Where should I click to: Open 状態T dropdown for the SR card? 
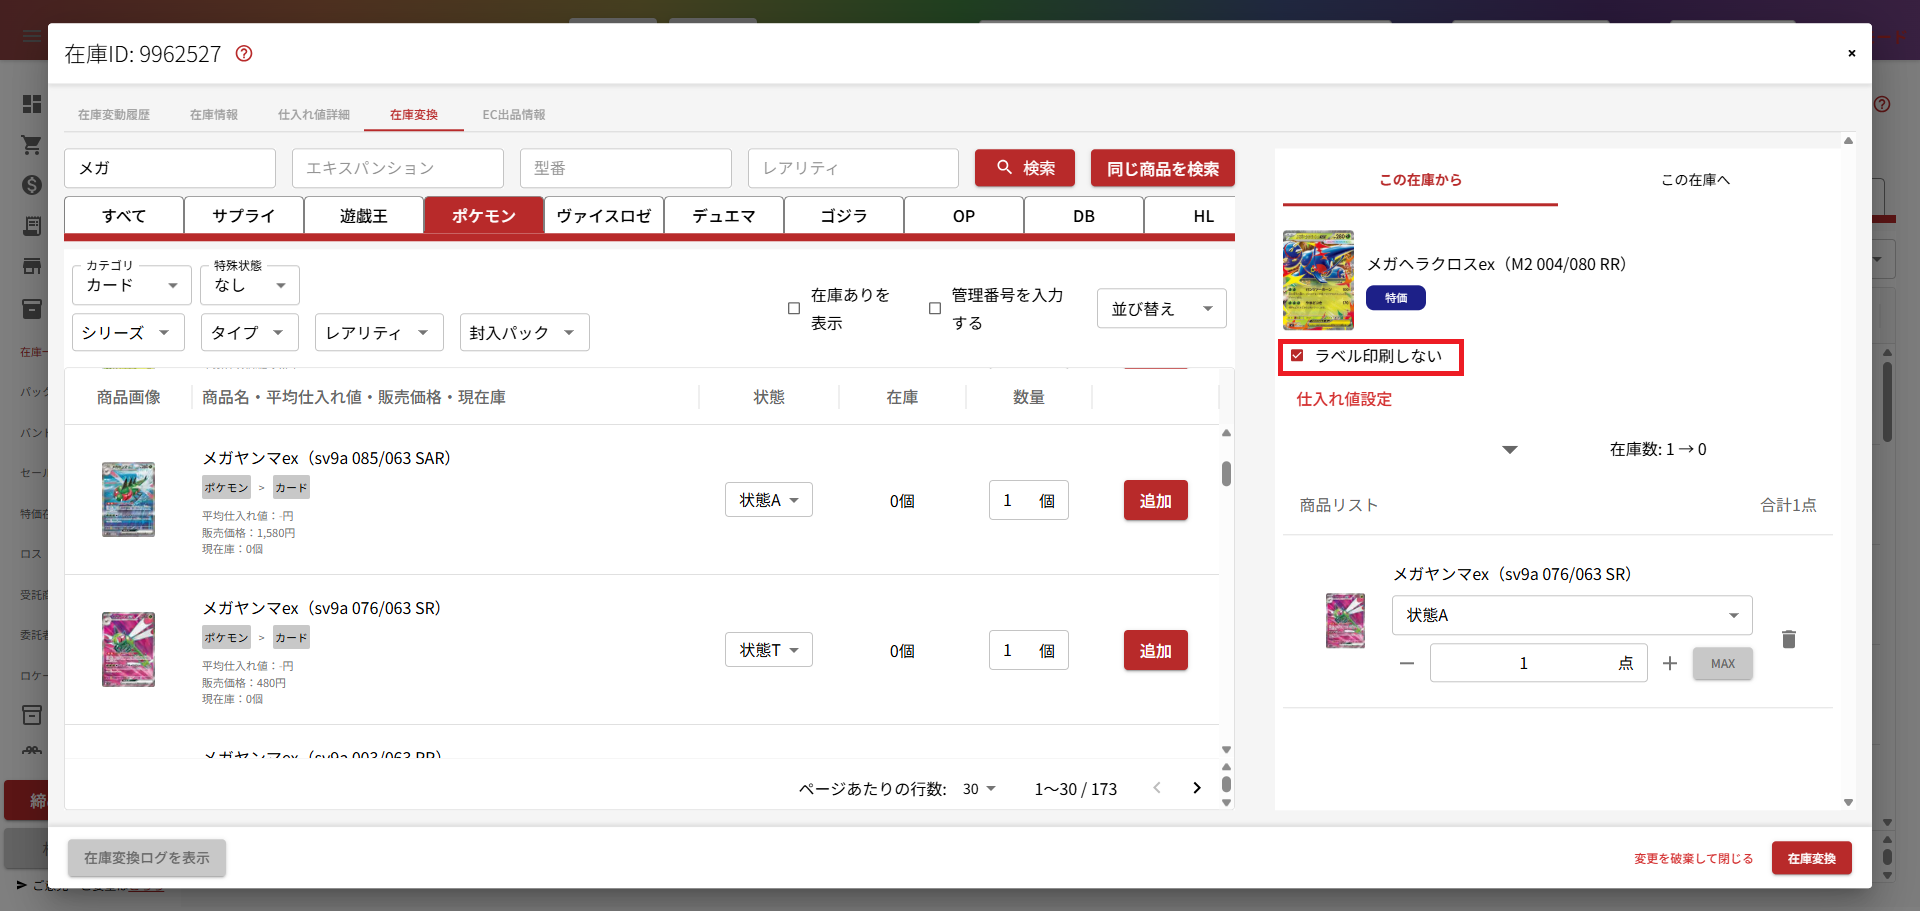[x=768, y=650]
